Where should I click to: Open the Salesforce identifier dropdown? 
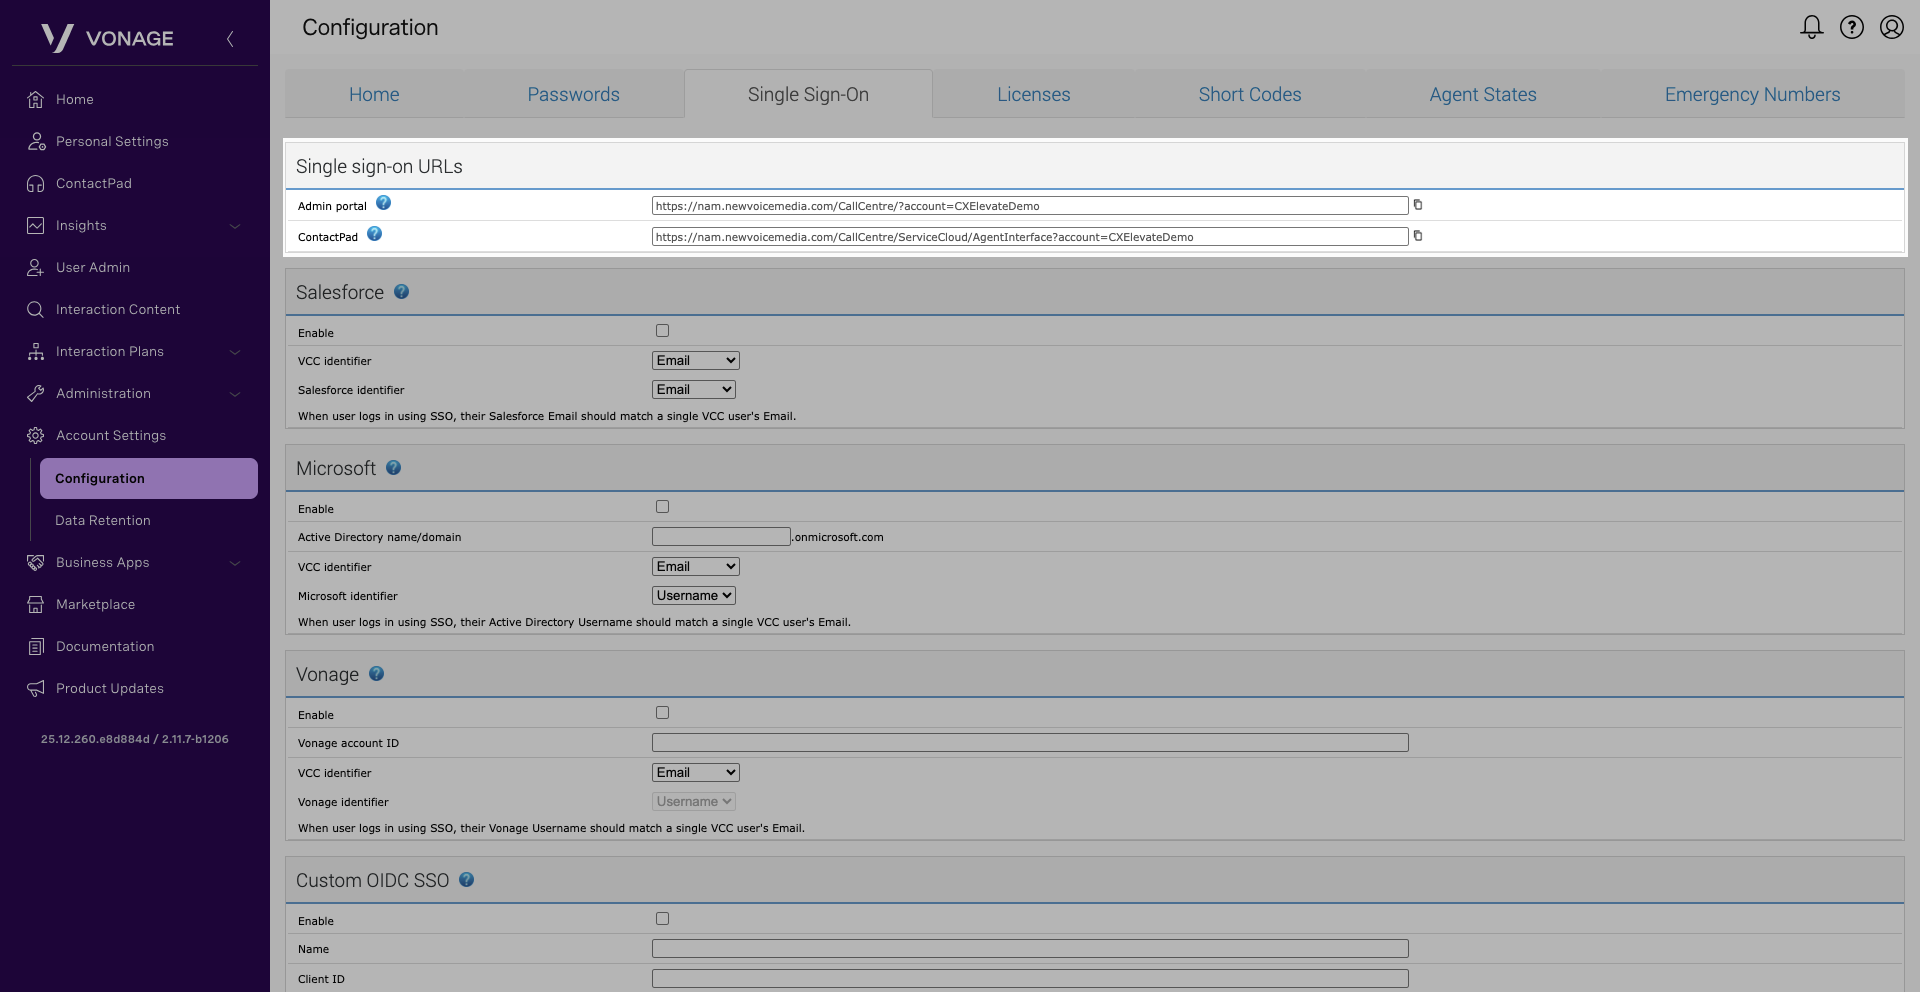coord(695,390)
